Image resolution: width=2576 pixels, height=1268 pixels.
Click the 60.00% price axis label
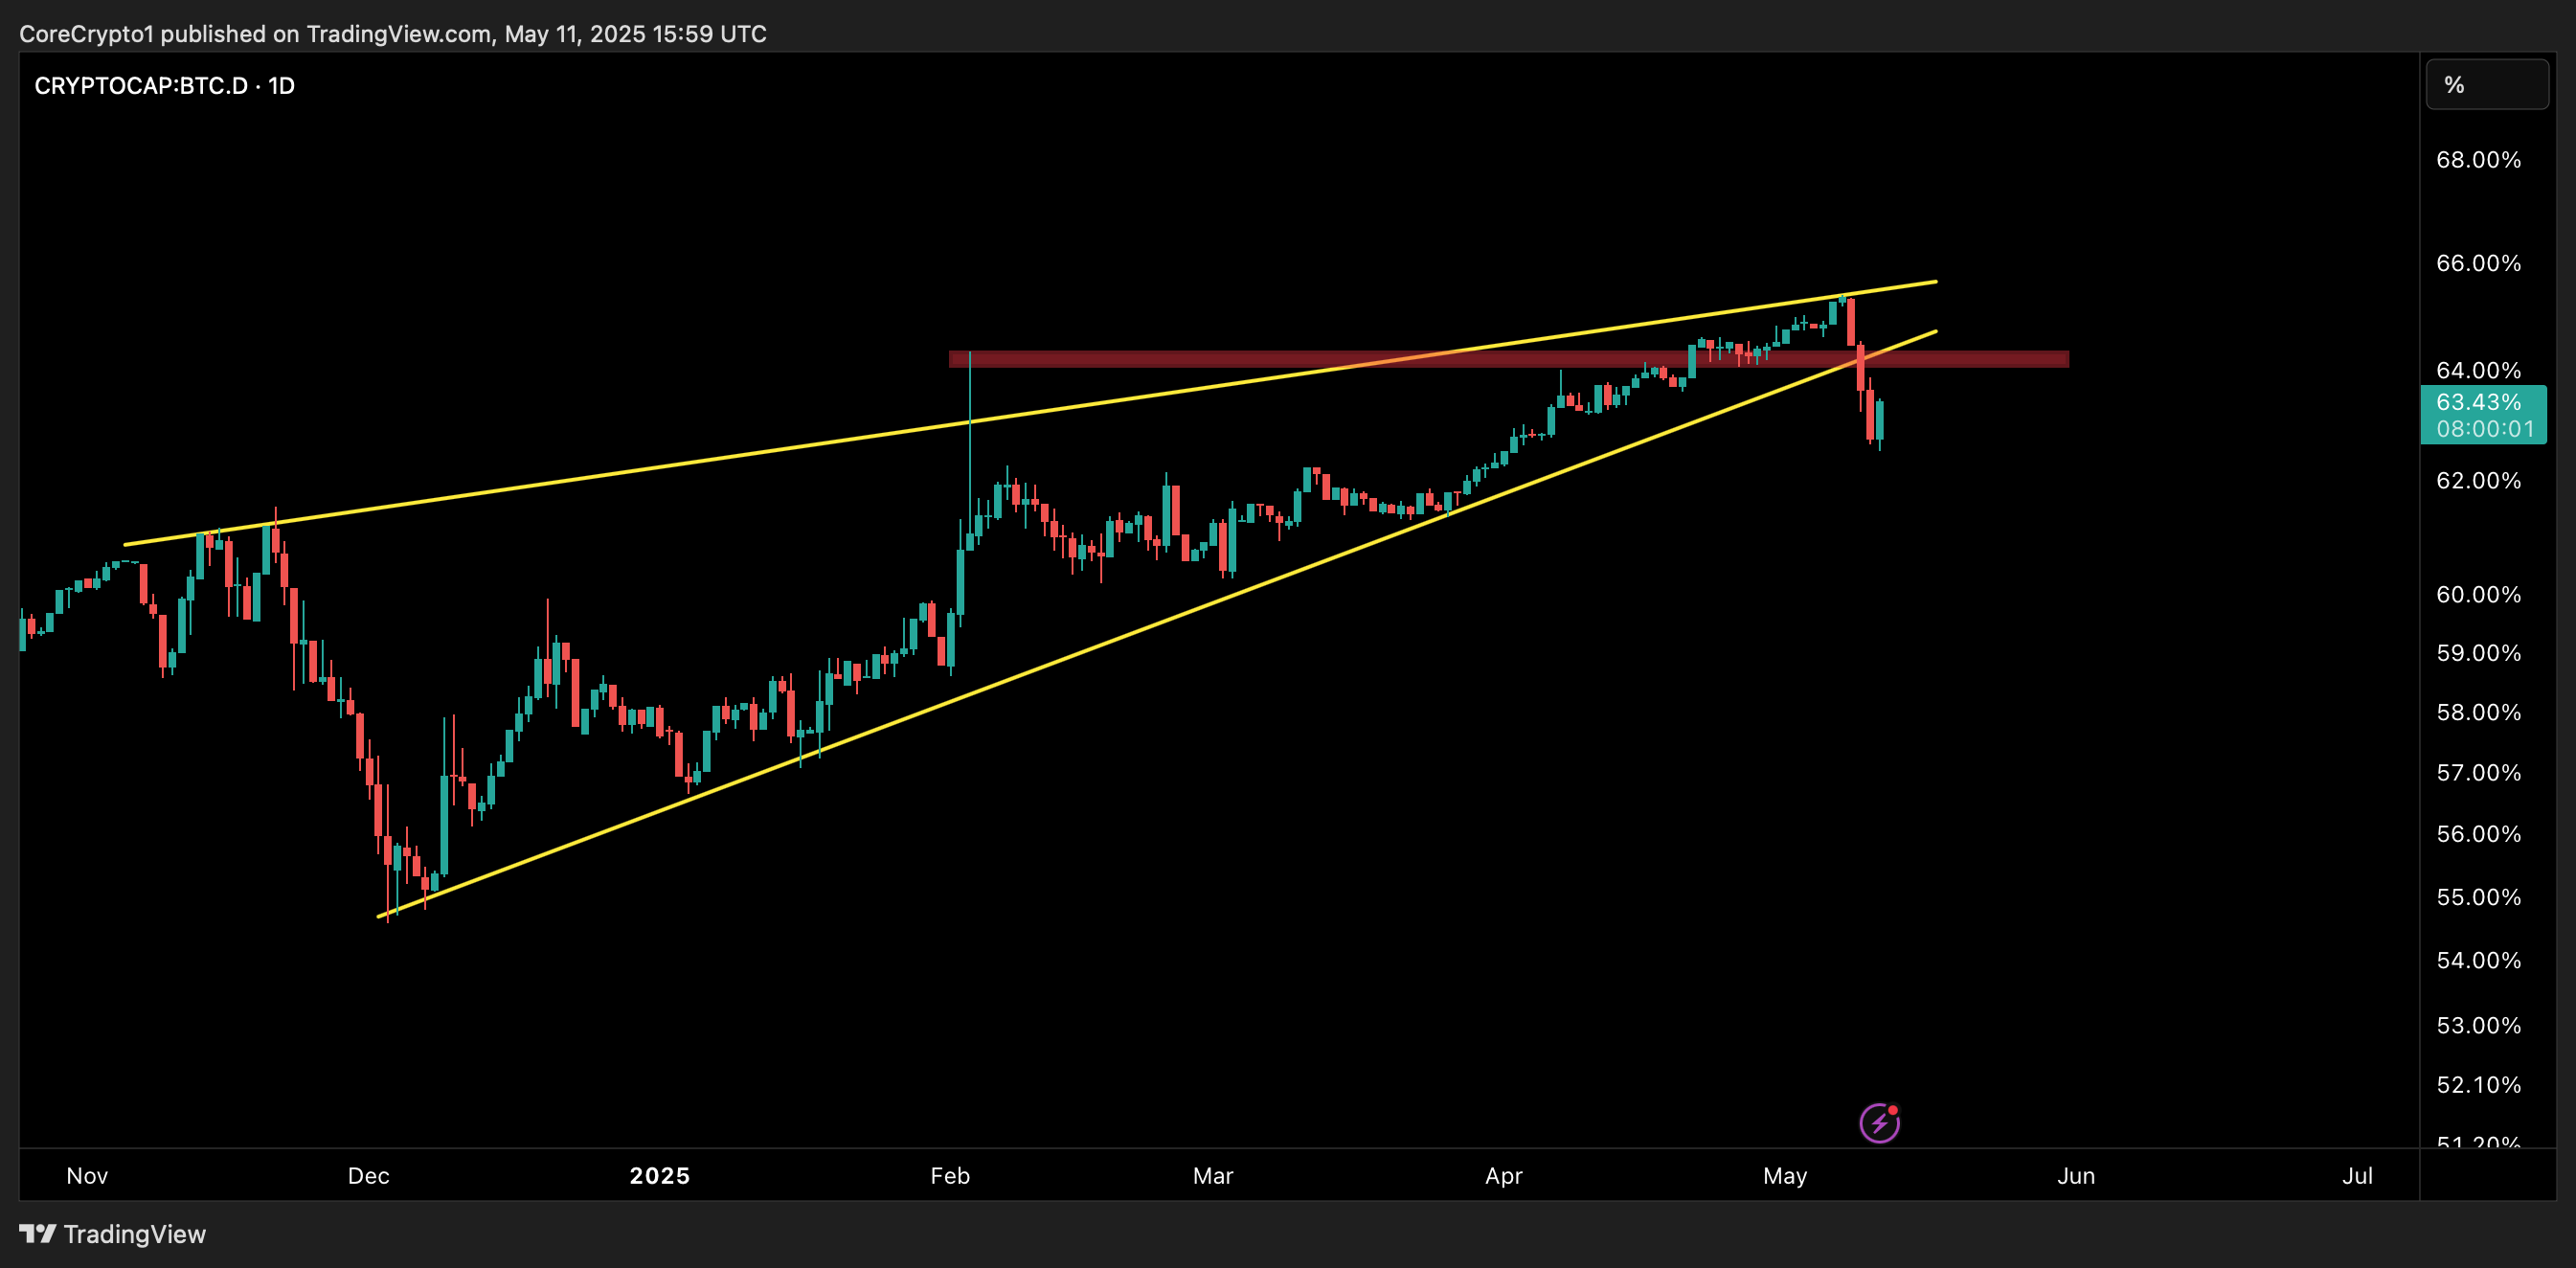coord(2478,594)
